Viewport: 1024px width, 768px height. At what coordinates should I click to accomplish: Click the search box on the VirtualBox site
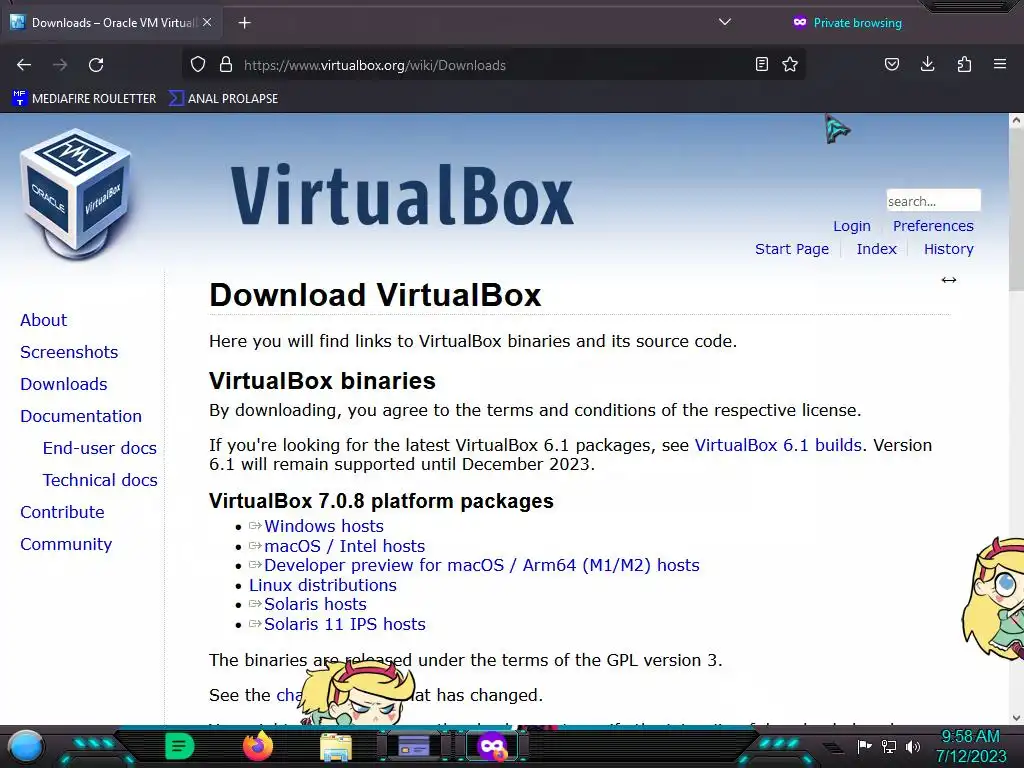[x=933, y=200]
